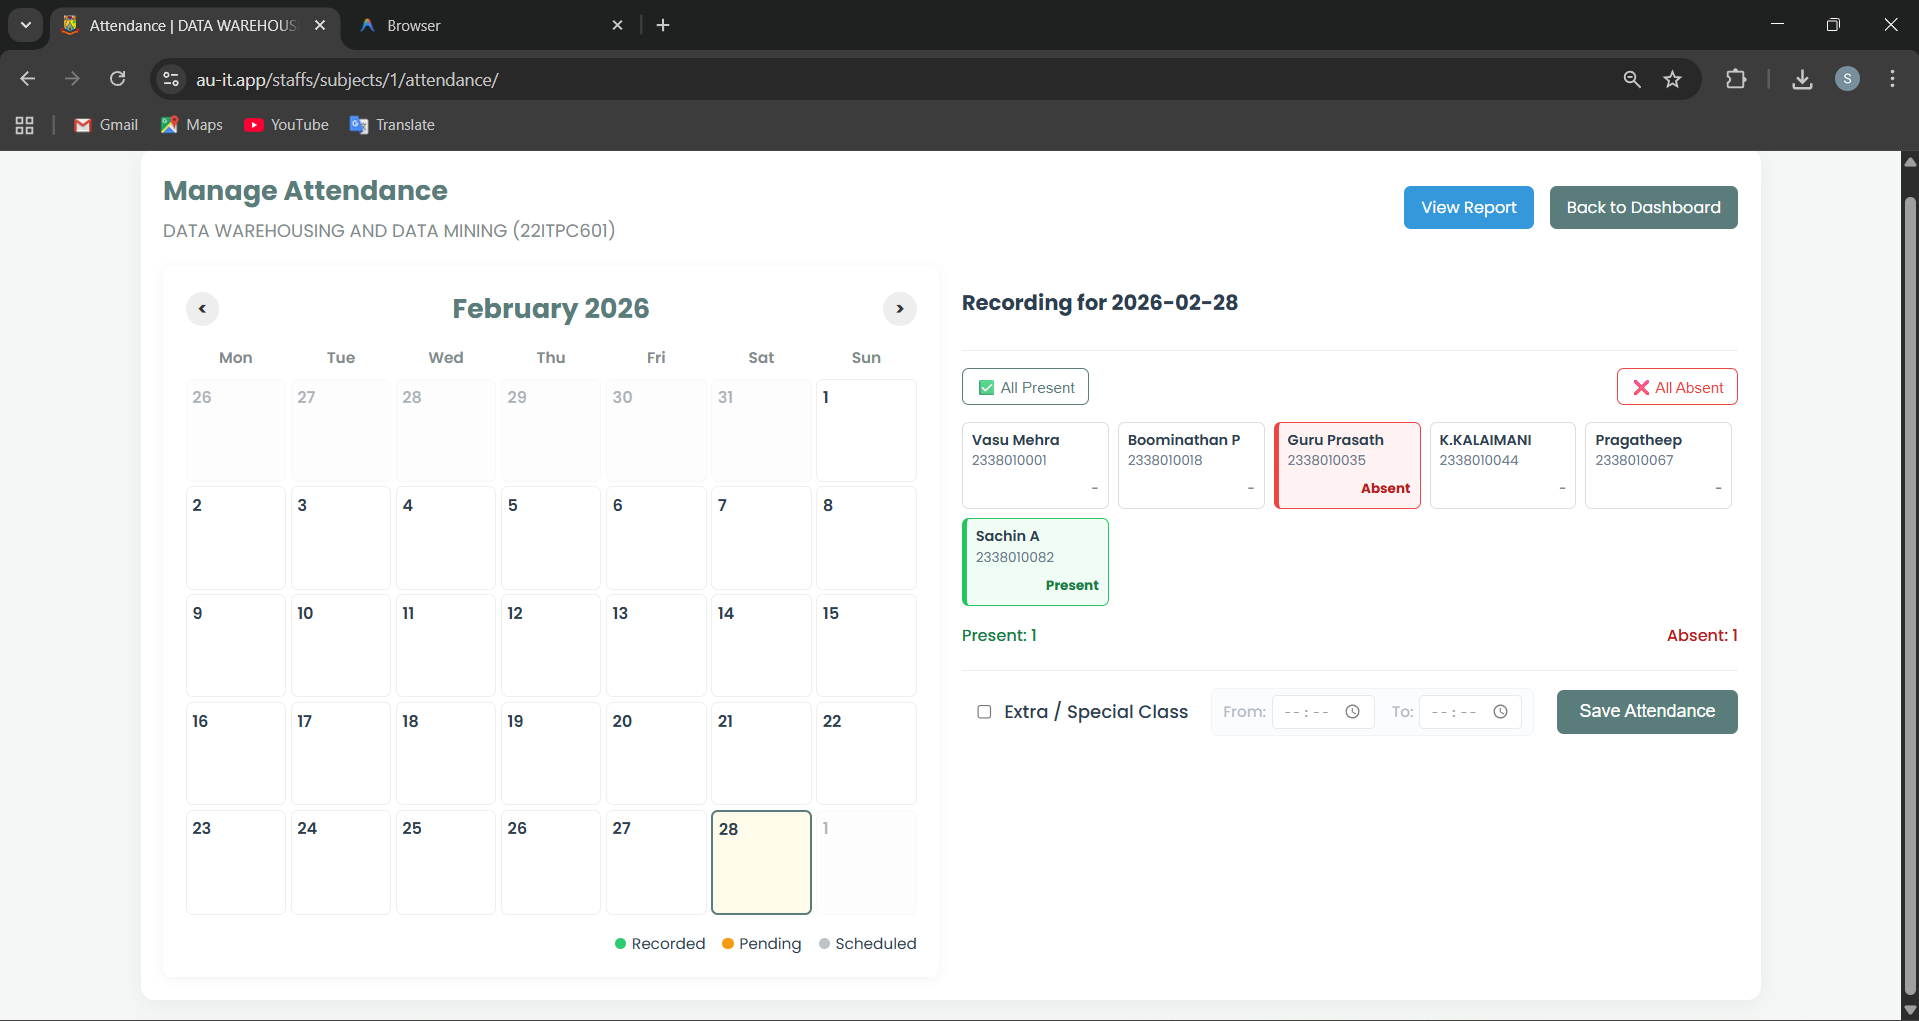Select February 14 on the calendar

tap(760, 645)
